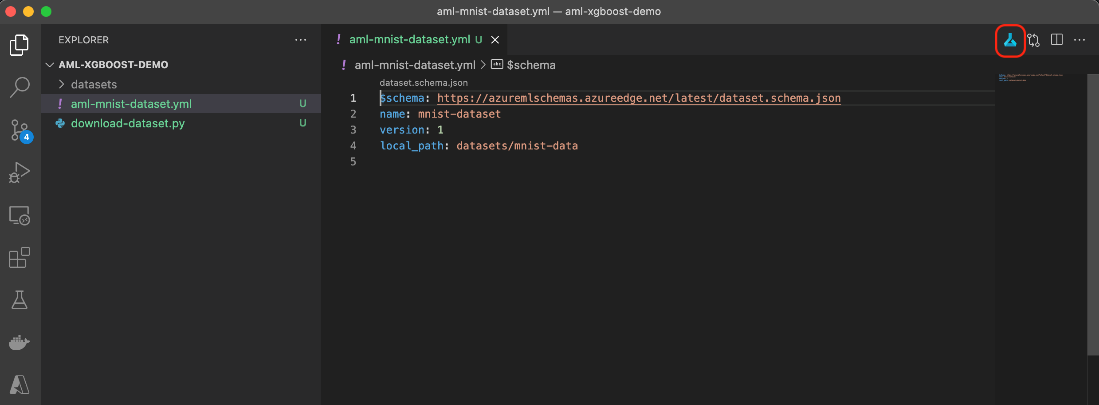Open Source Control view with 4 badge
This screenshot has width=1099, height=405.
point(20,130)
